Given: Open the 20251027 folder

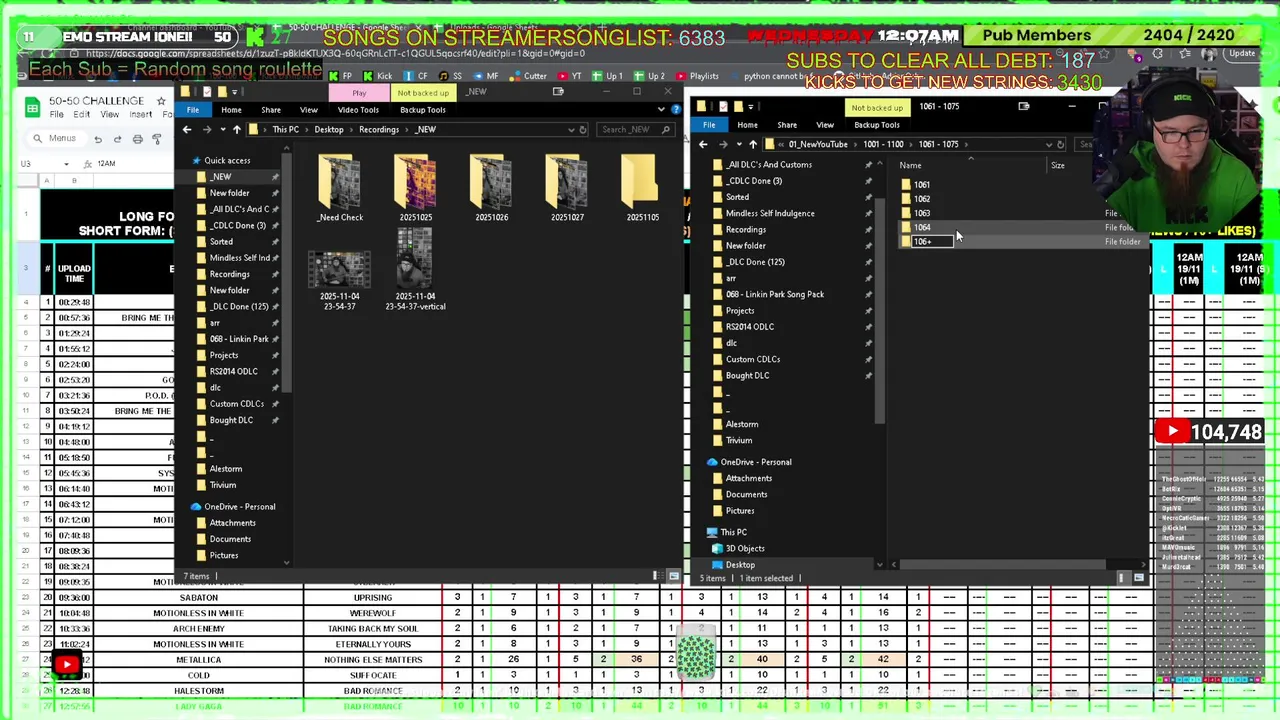Looking at the screenshot, I should (567, 188).
